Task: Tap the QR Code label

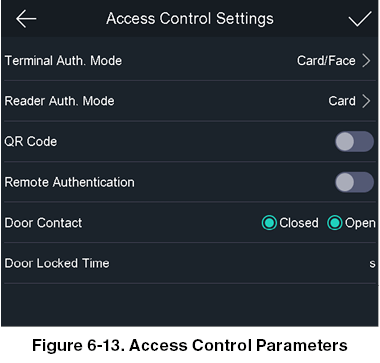Action: click(x=31, y=142)
